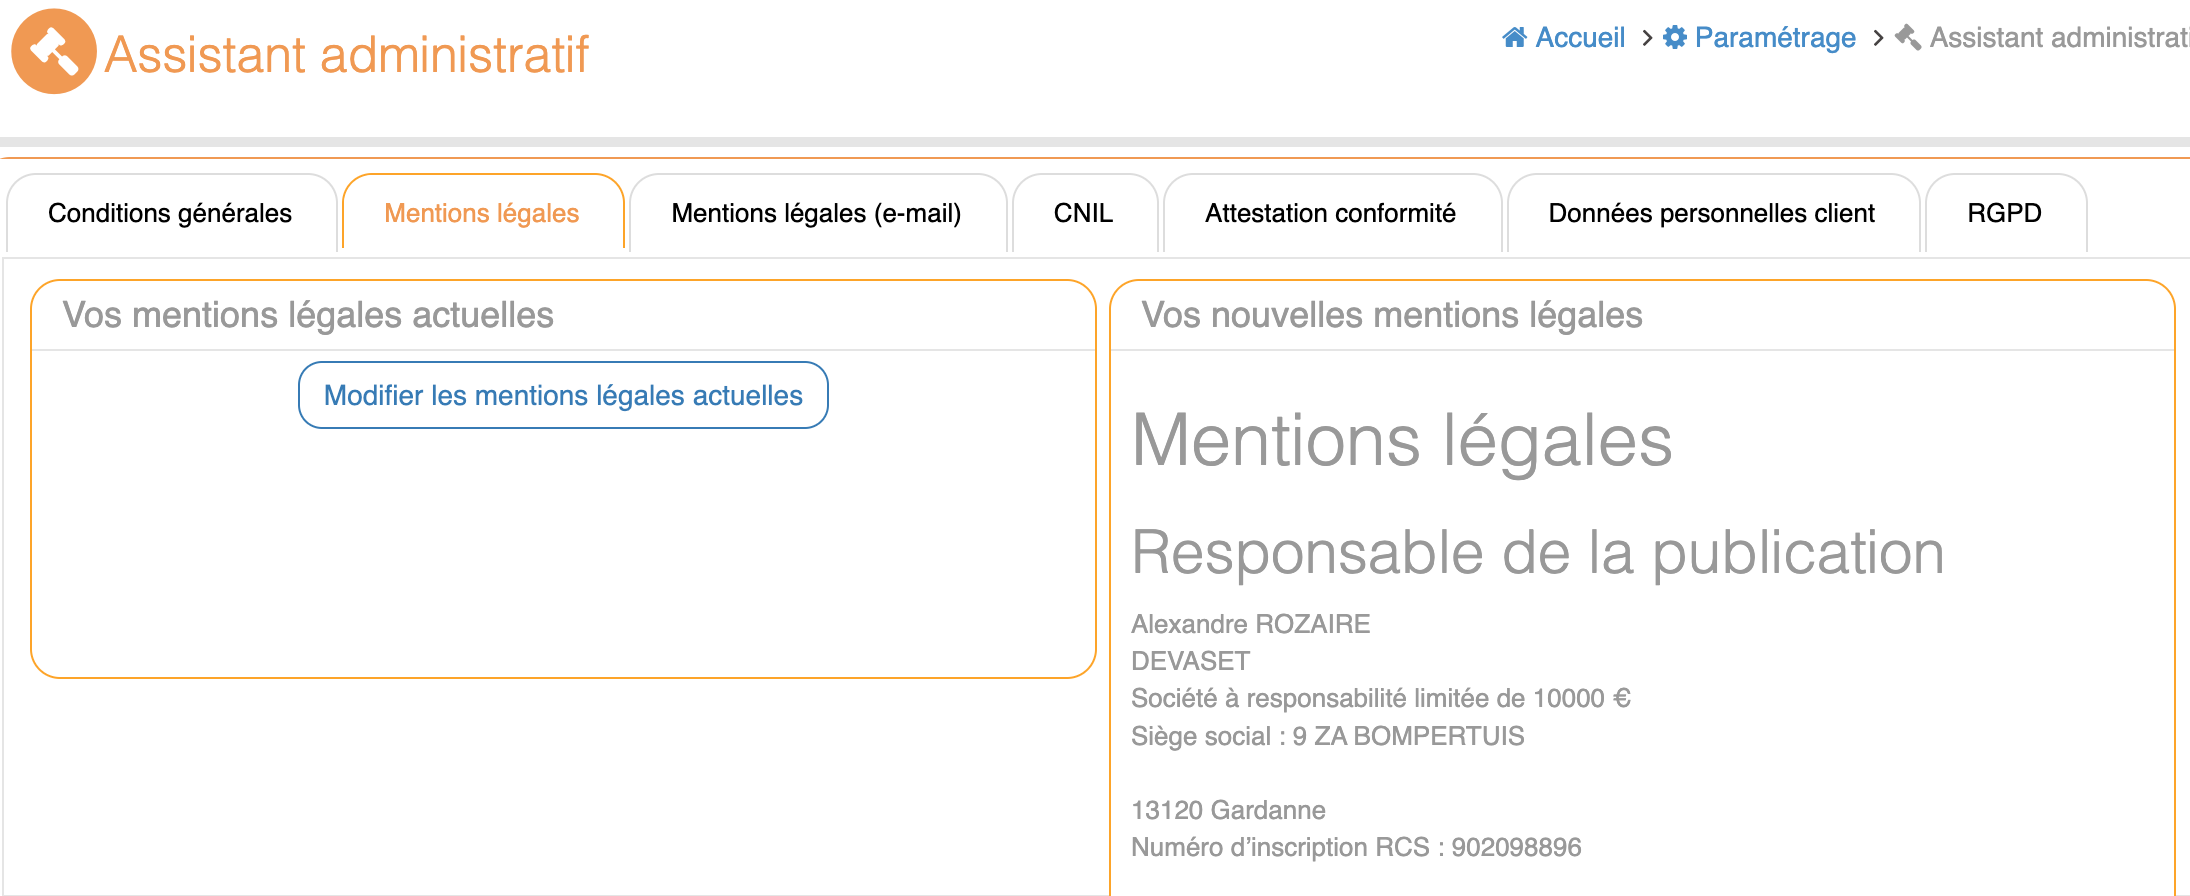The height and width of the screenshot is (896, 2190).
Task: Switch to the Conditions générales tab
Action: click(170, 213)
